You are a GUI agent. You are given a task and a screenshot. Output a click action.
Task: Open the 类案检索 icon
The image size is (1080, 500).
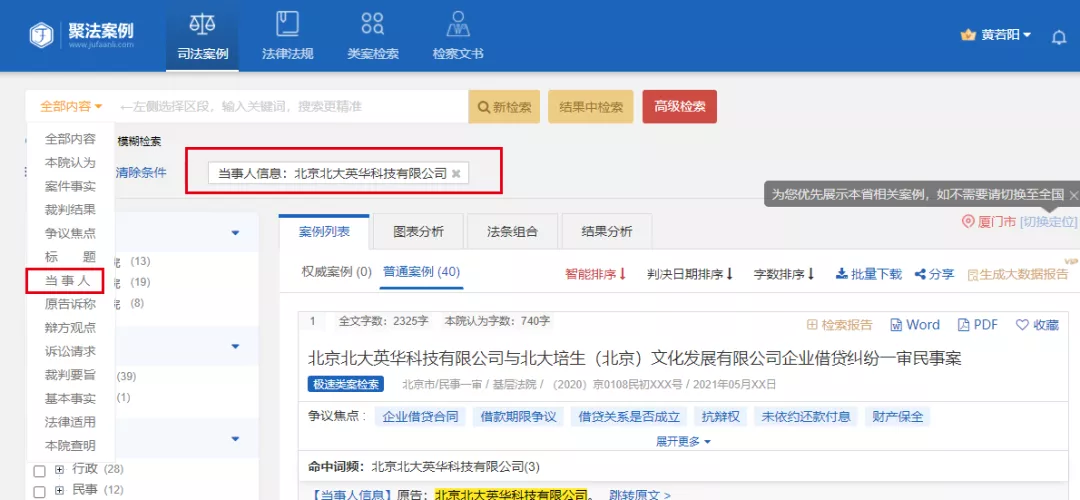click(373, 23)
